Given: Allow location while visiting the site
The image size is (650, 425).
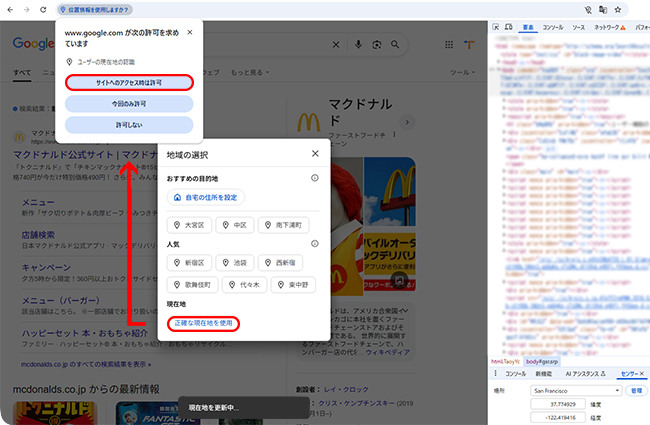Looking at the screenshot, I should (129, 83).
